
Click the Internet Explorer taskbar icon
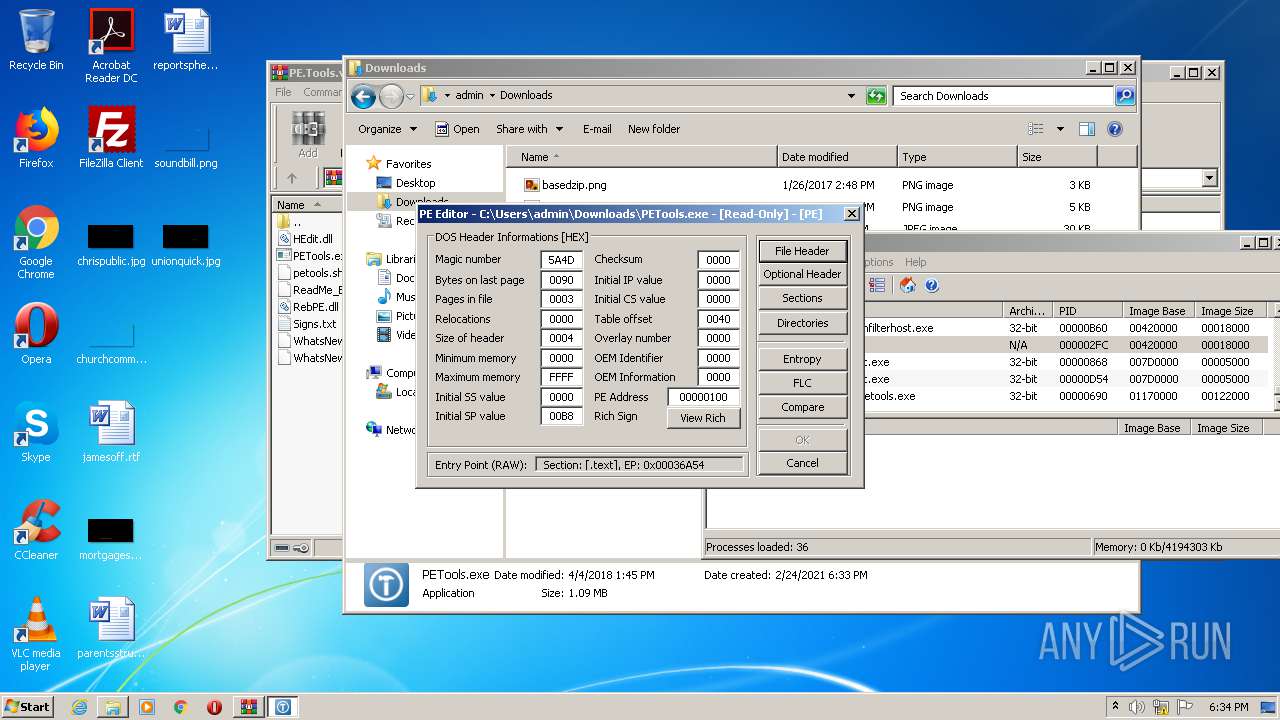coord(79,707)
